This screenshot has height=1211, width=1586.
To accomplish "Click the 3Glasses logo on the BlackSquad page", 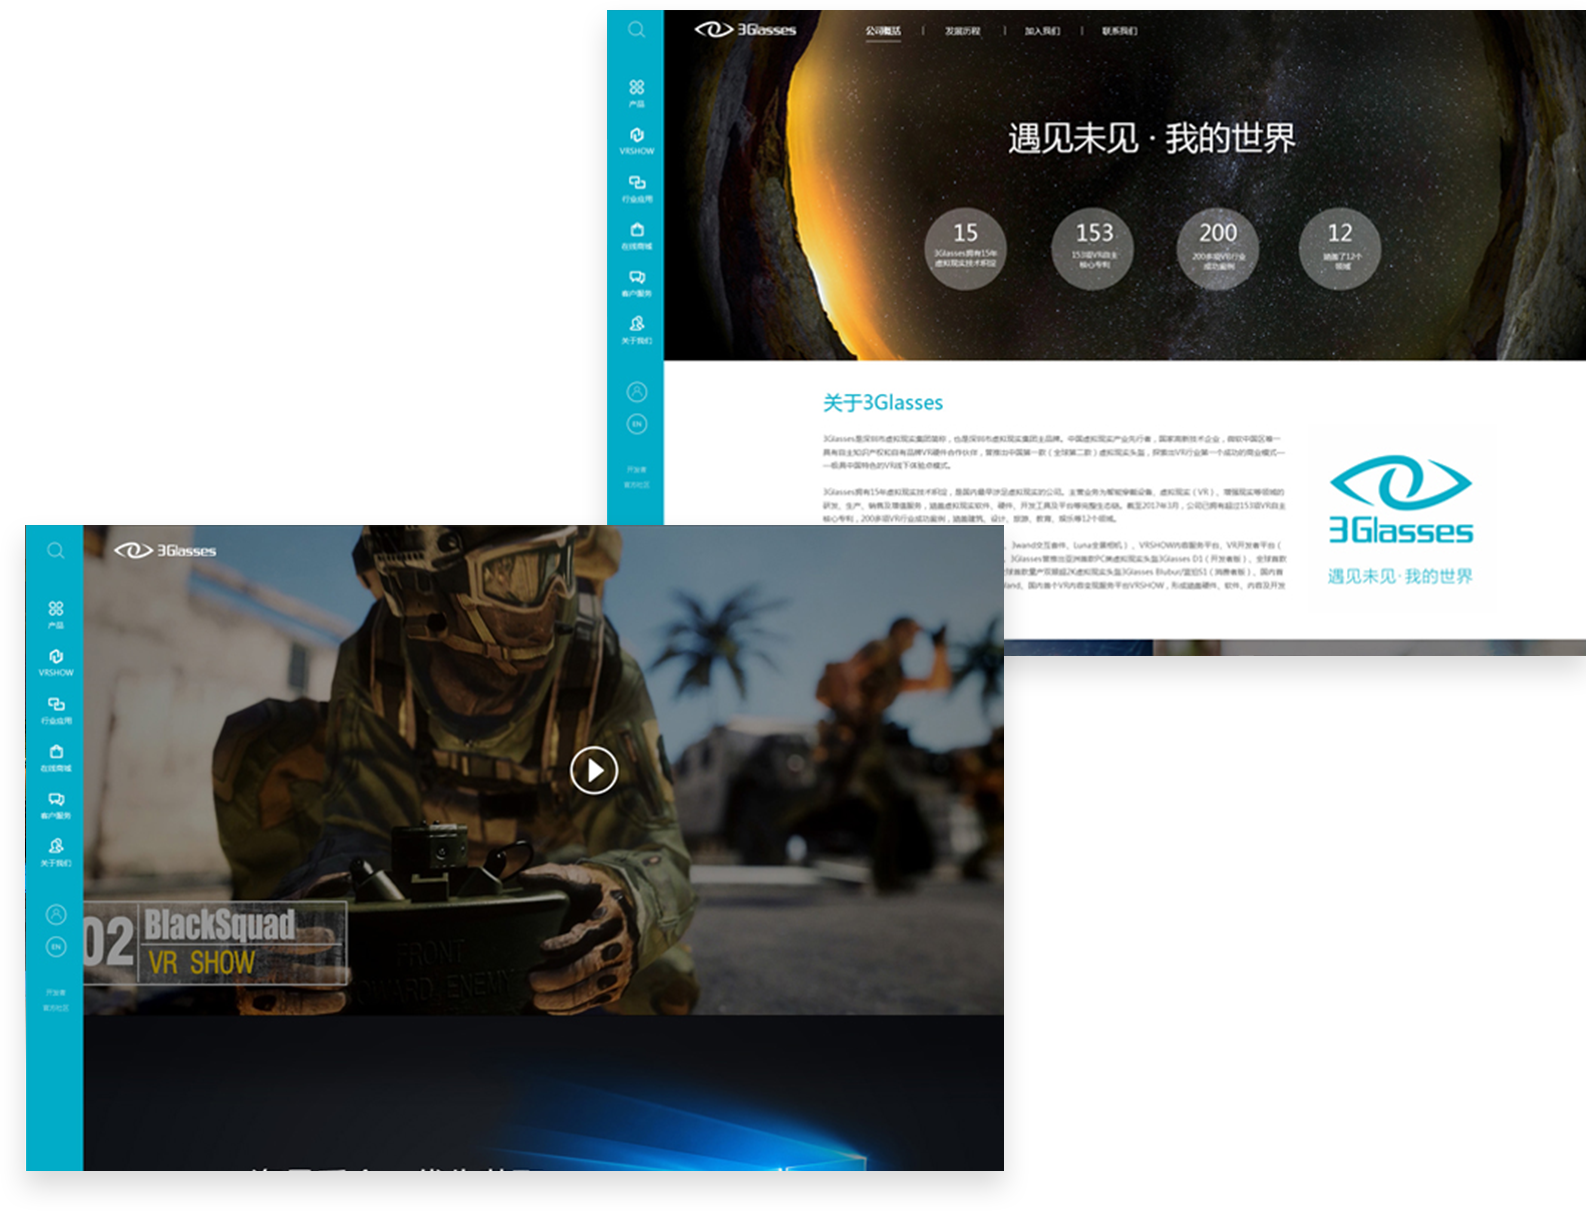I will point(165,551).
